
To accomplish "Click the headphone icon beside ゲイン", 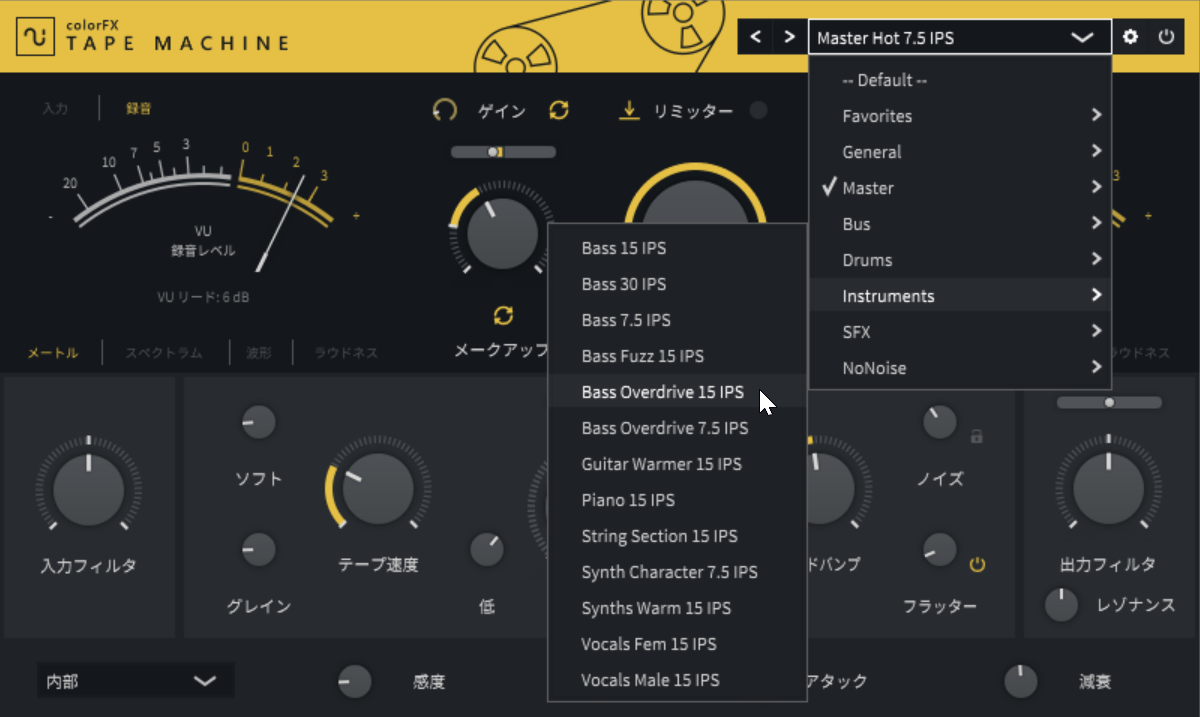I will 443,110.
